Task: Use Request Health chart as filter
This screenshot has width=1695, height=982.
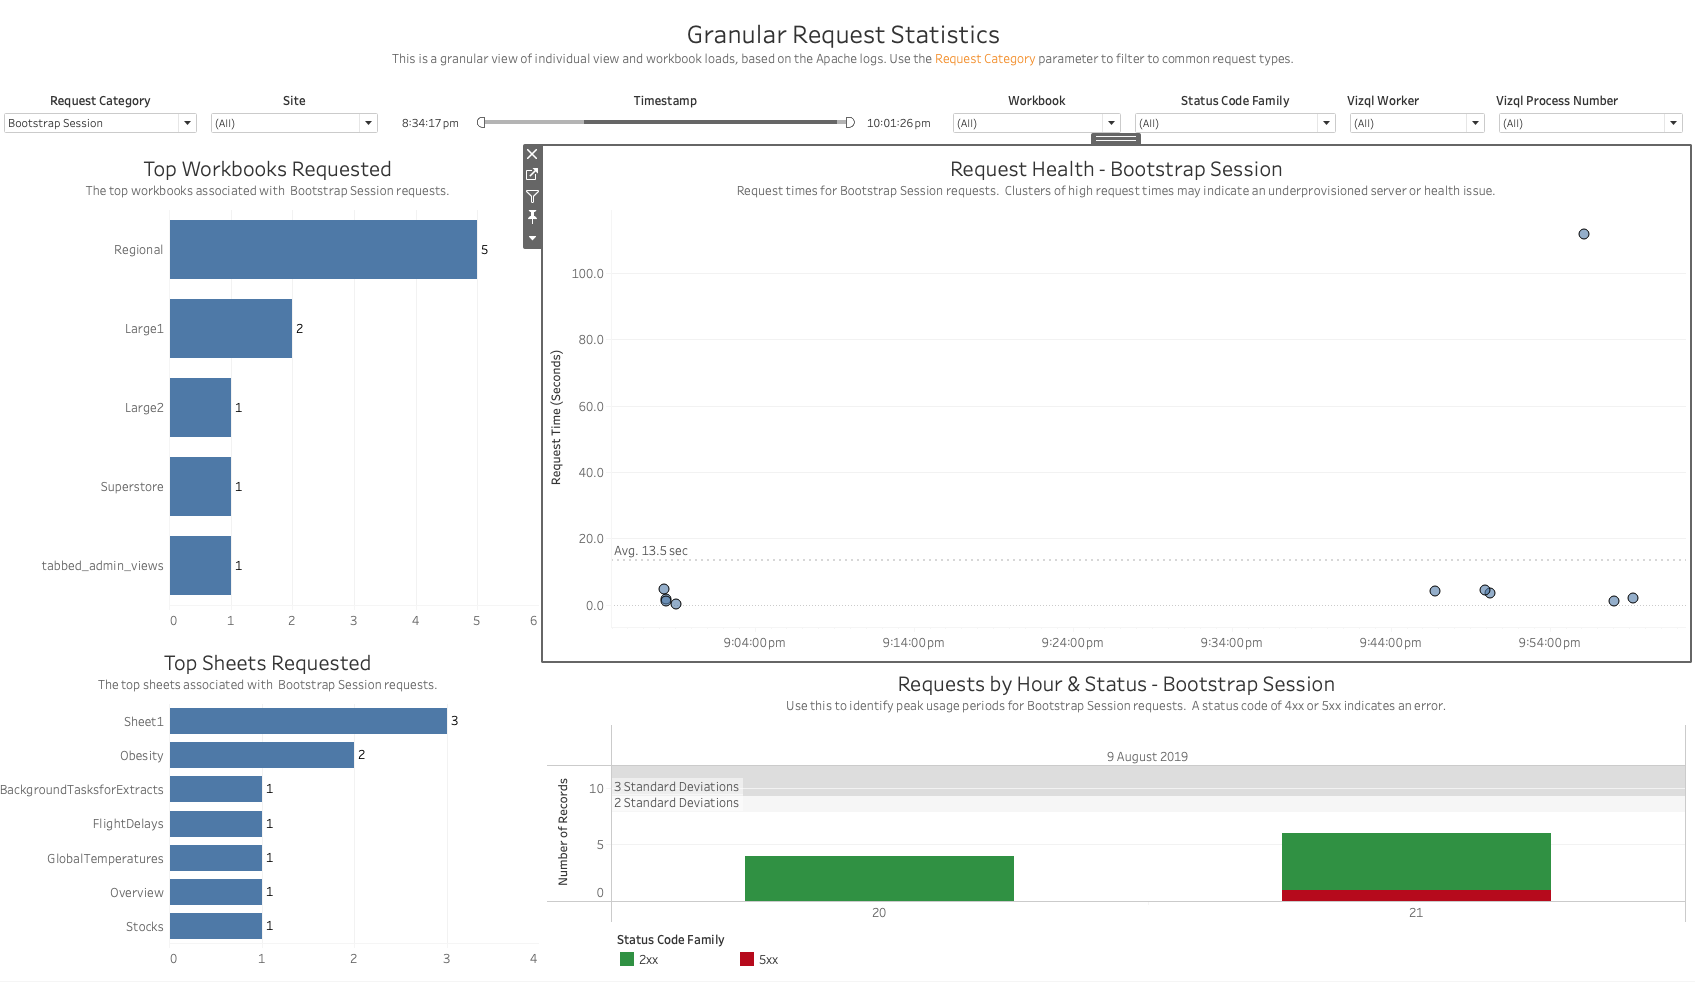Action: coord(532,196)
